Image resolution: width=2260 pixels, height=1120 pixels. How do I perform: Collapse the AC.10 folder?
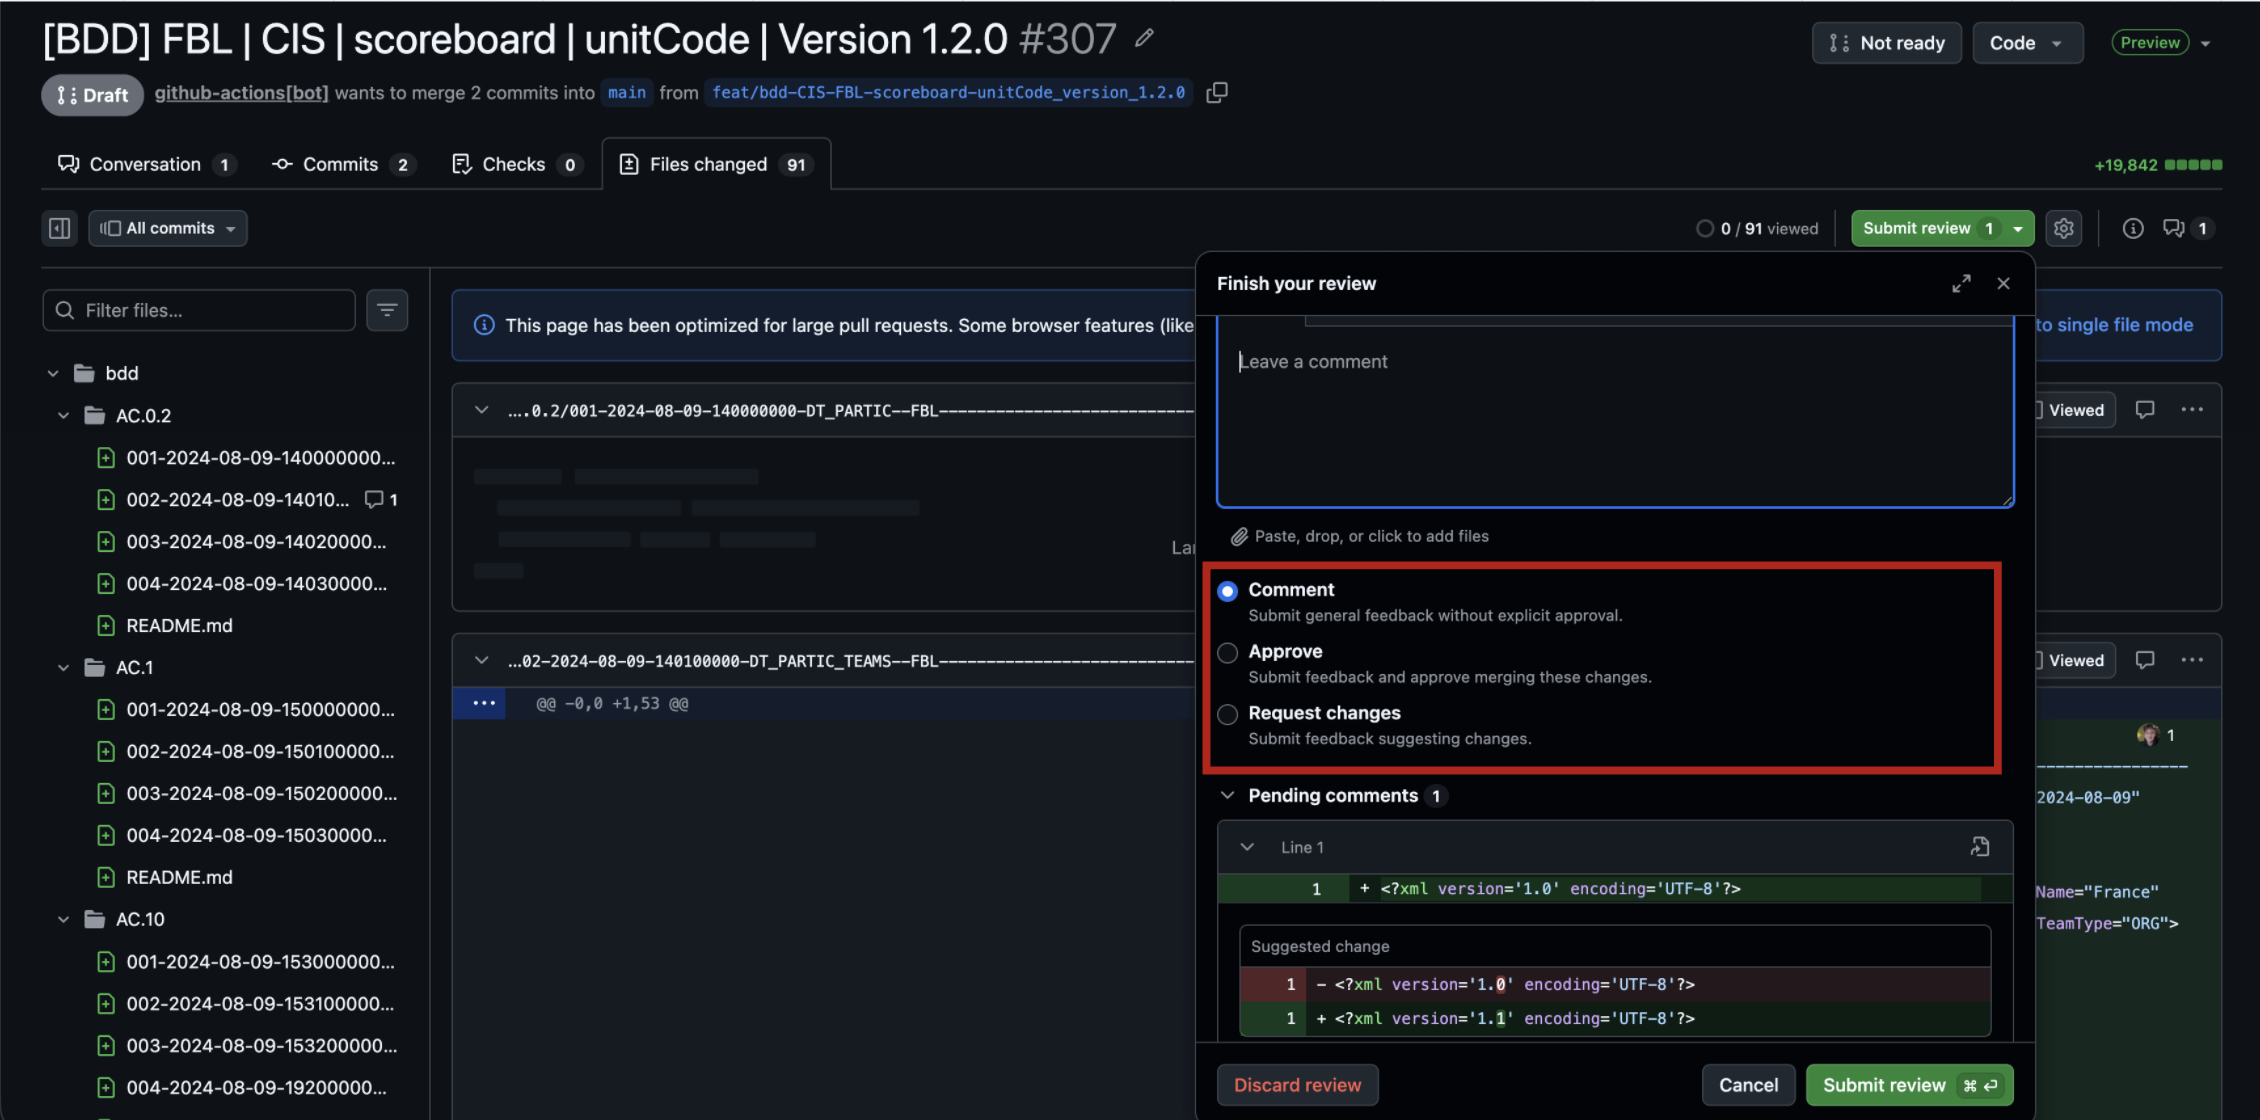(63, 919)
